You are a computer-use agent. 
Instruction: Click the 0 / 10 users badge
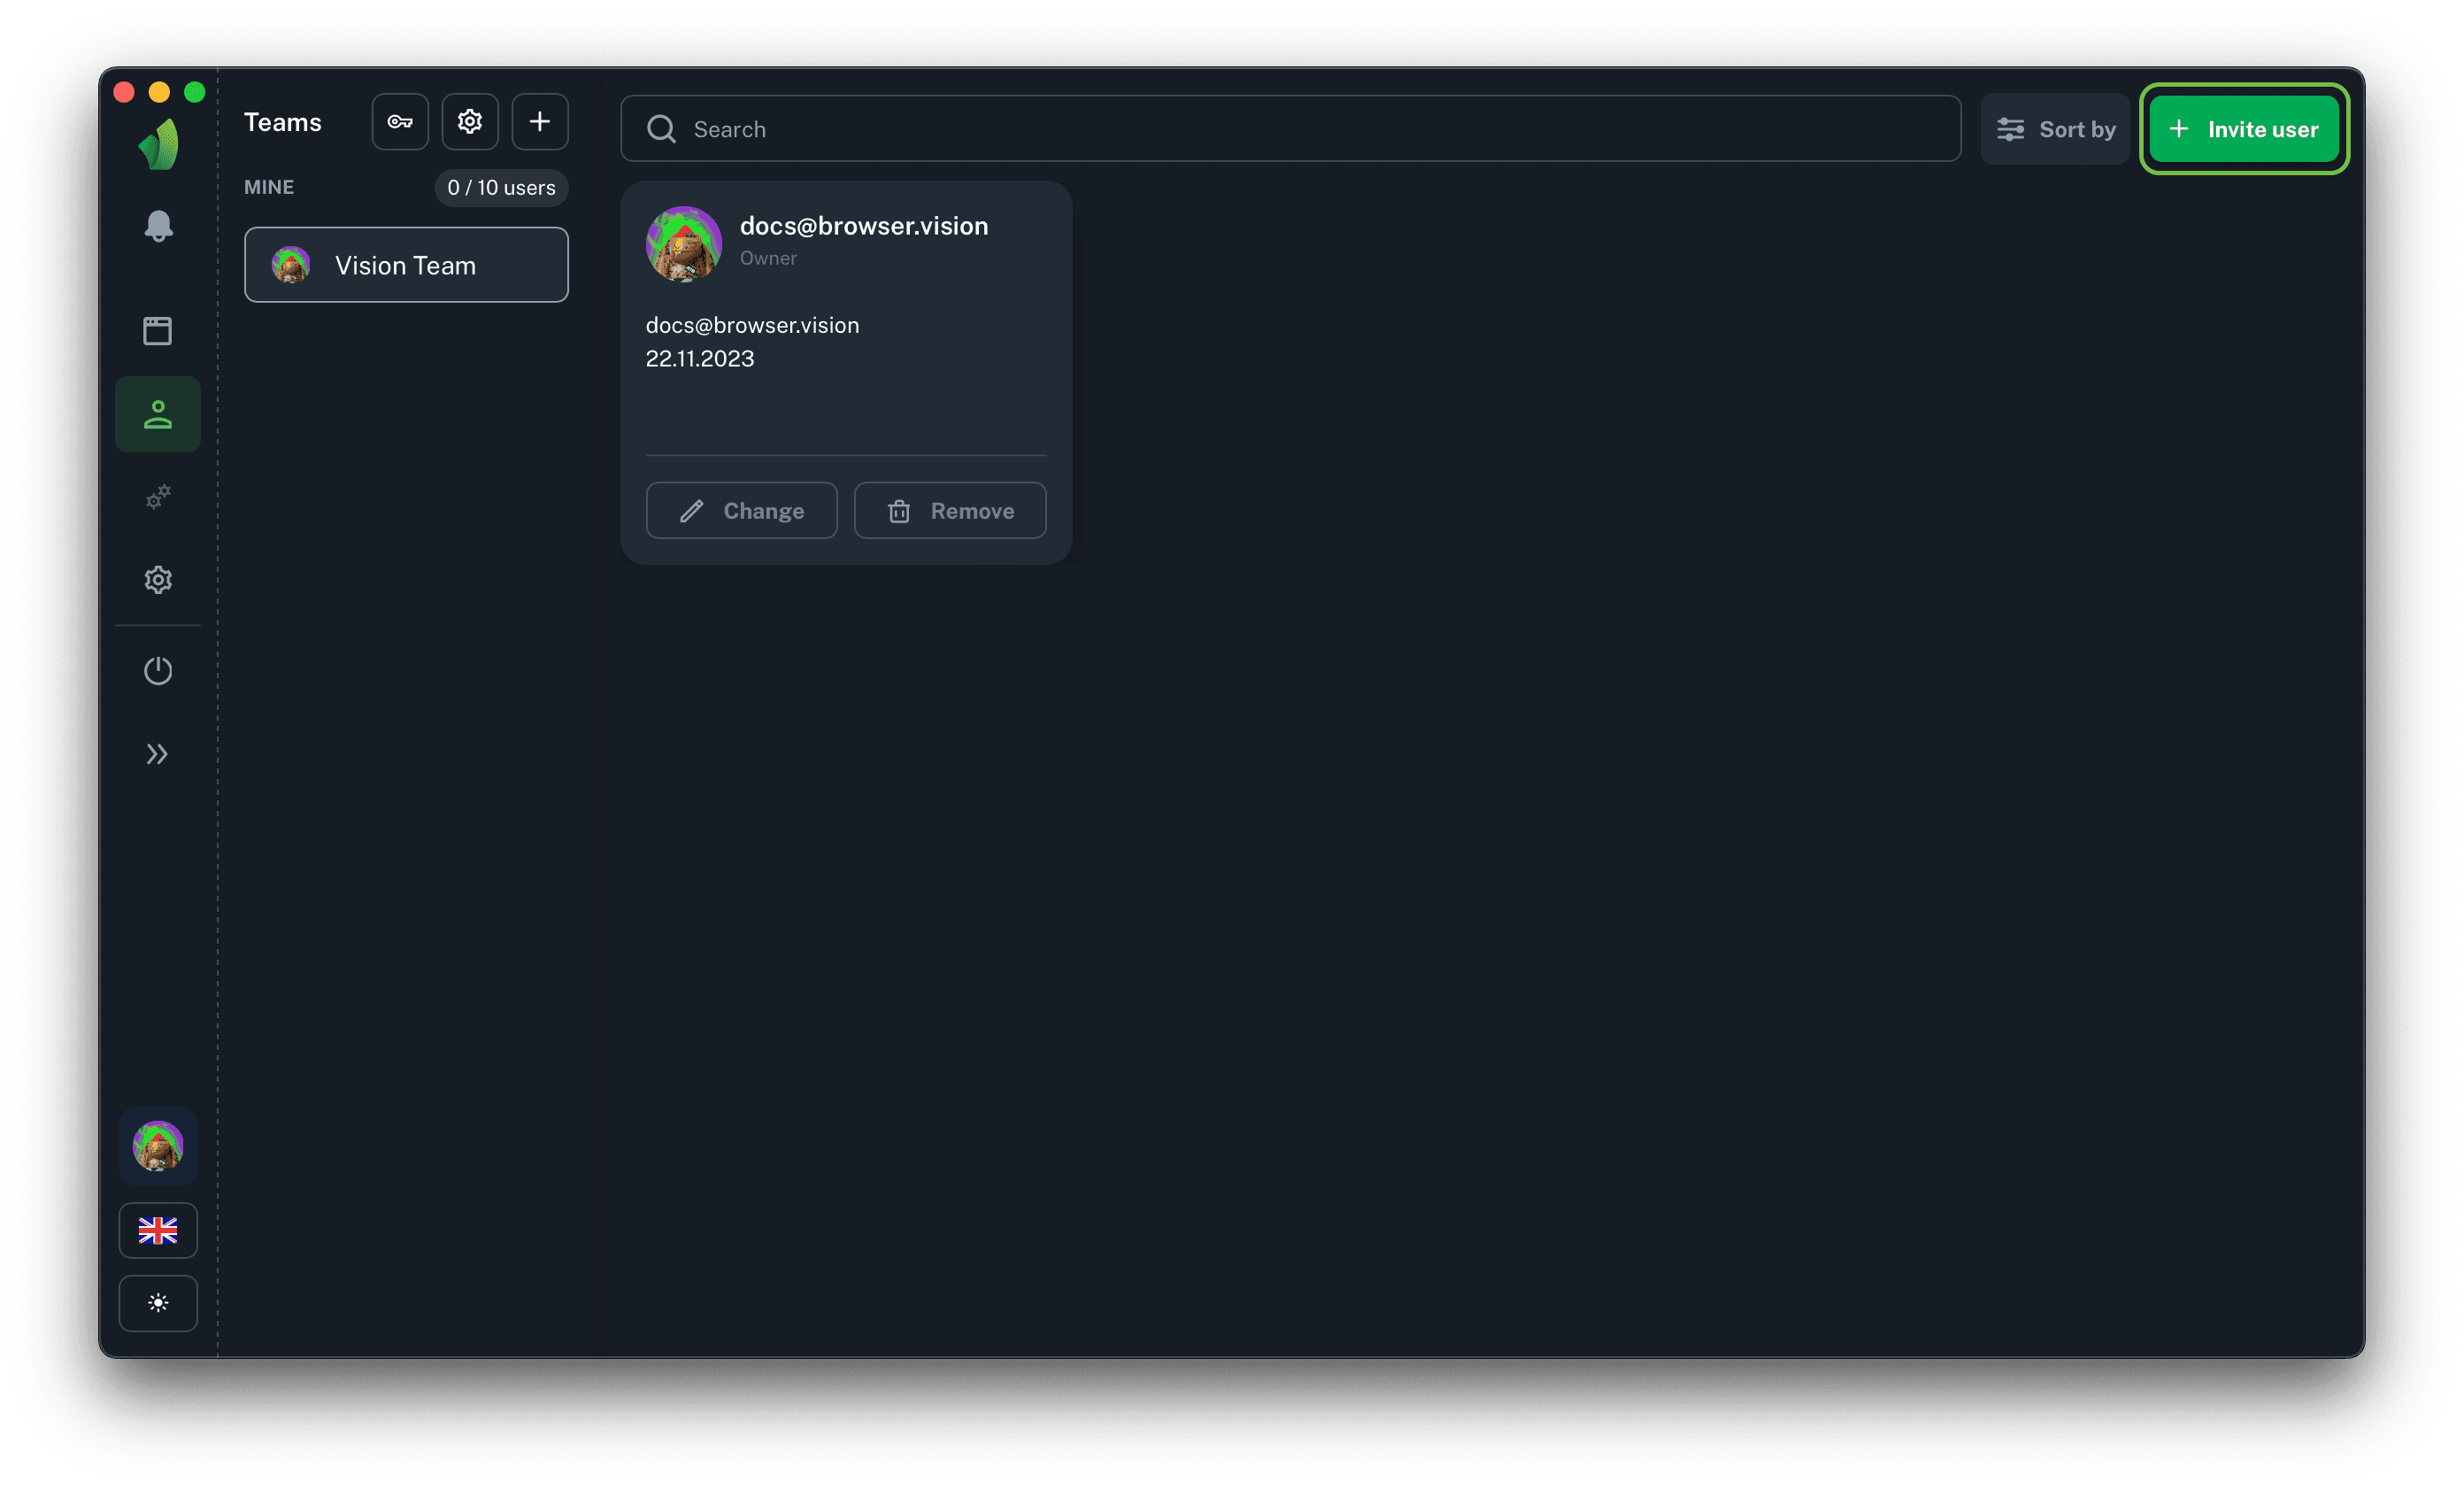[x=501, y=188]
